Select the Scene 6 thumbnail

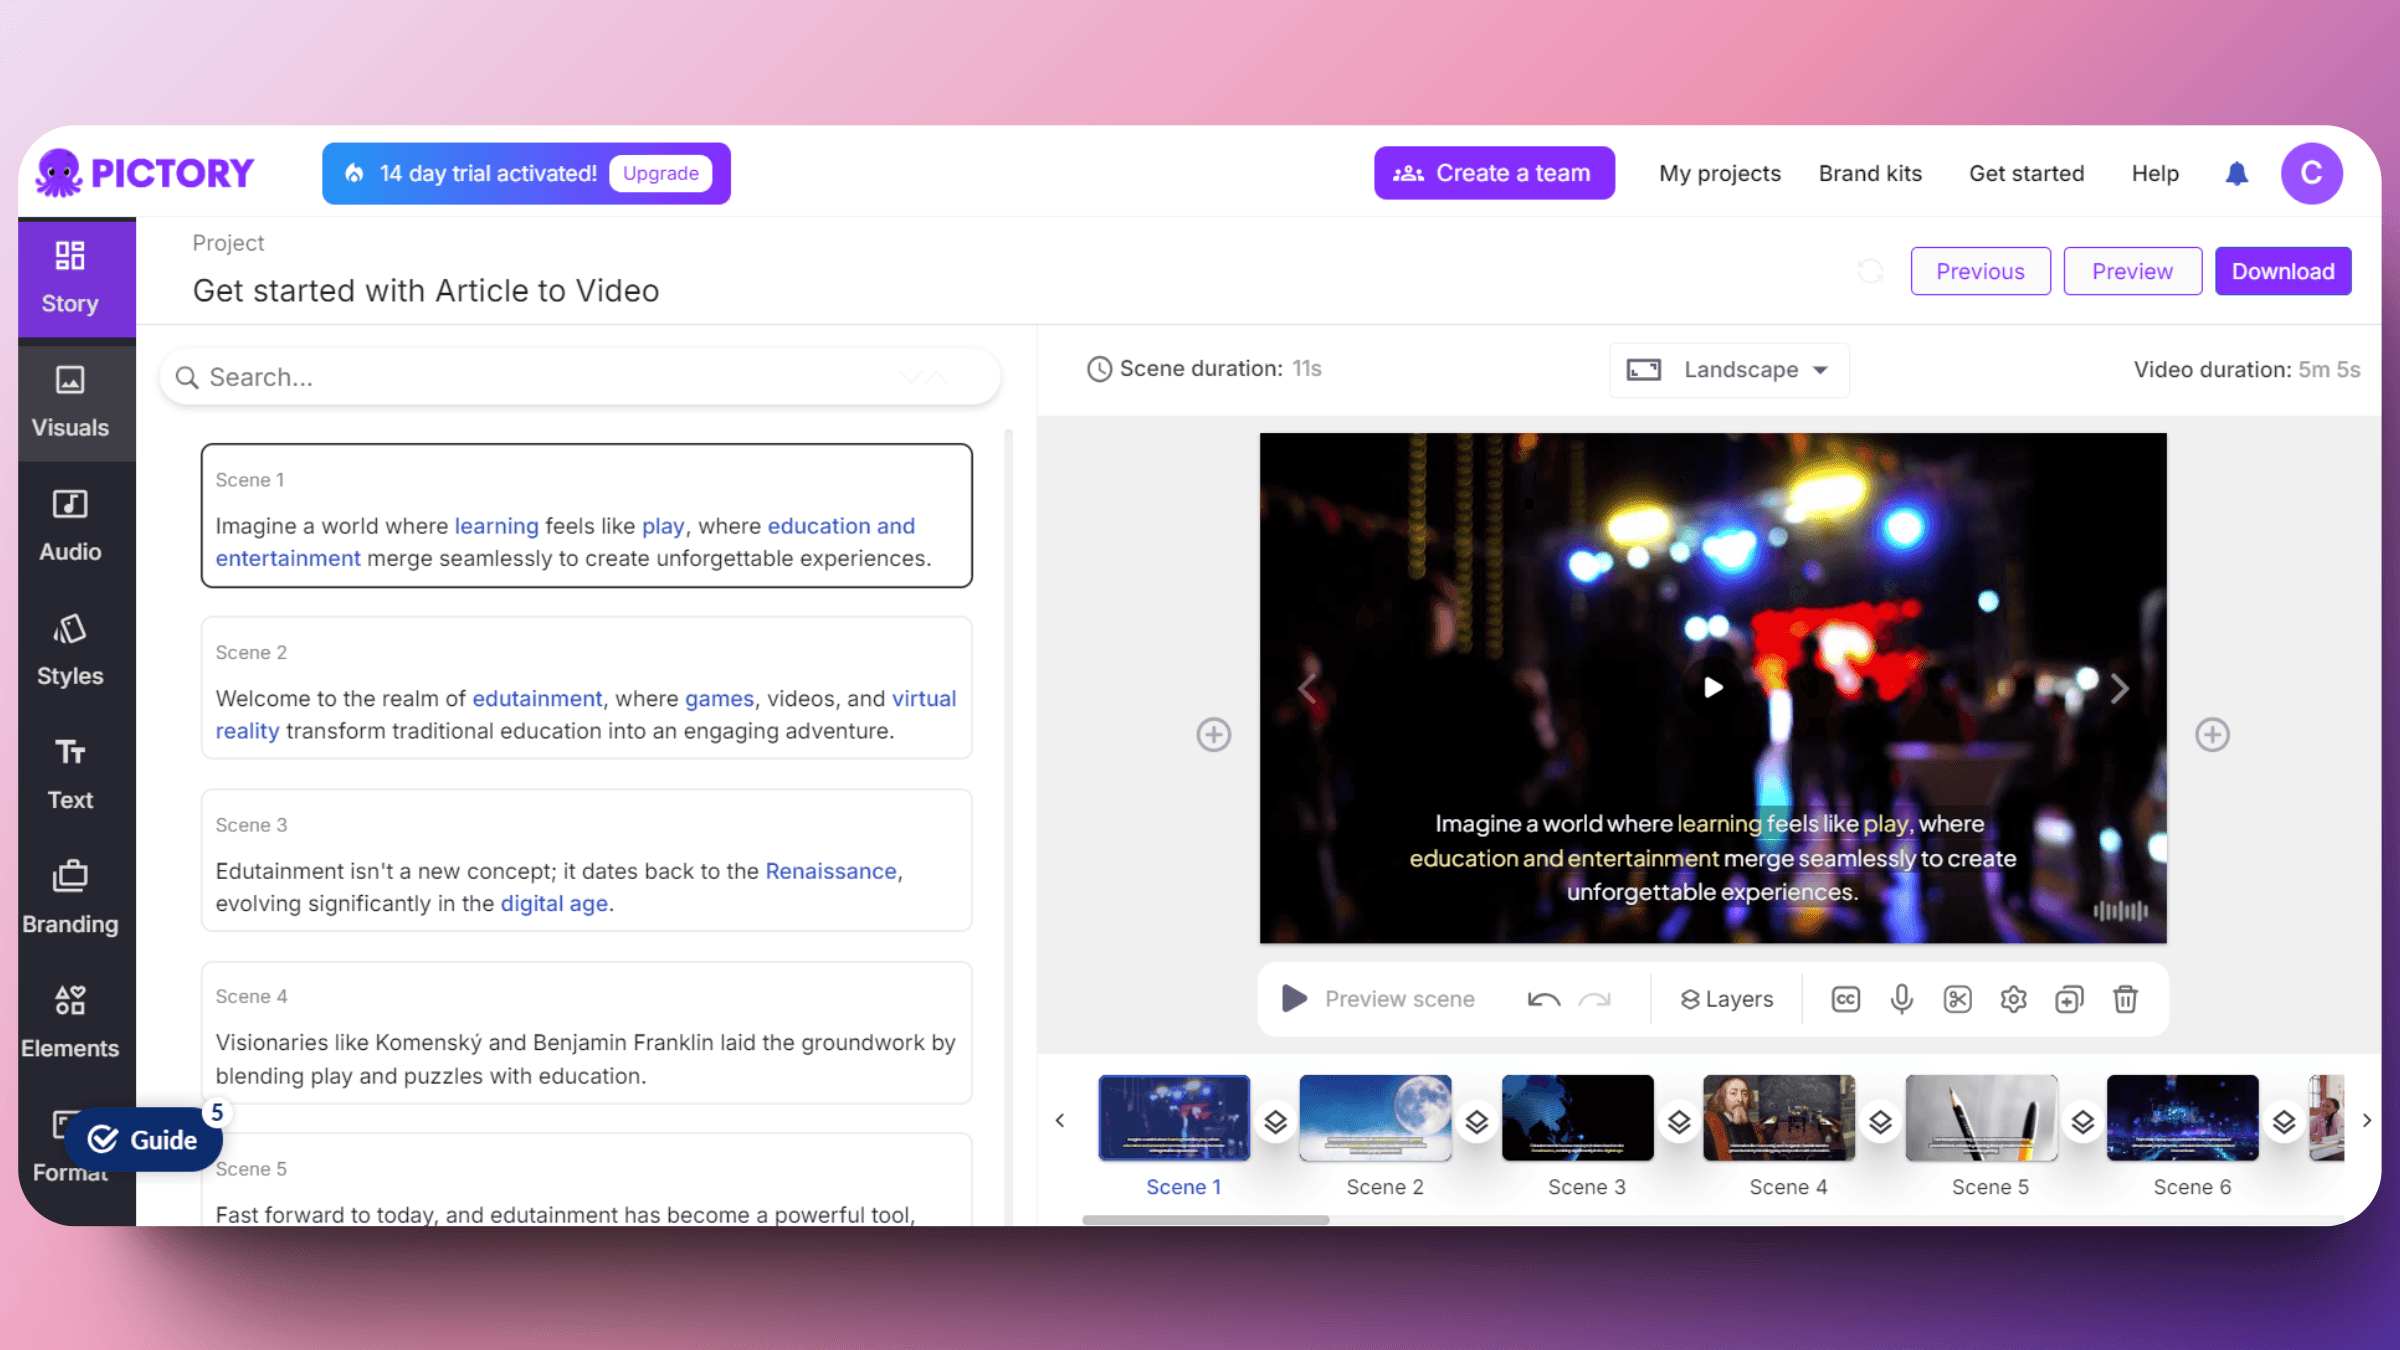[2182, 1118]
